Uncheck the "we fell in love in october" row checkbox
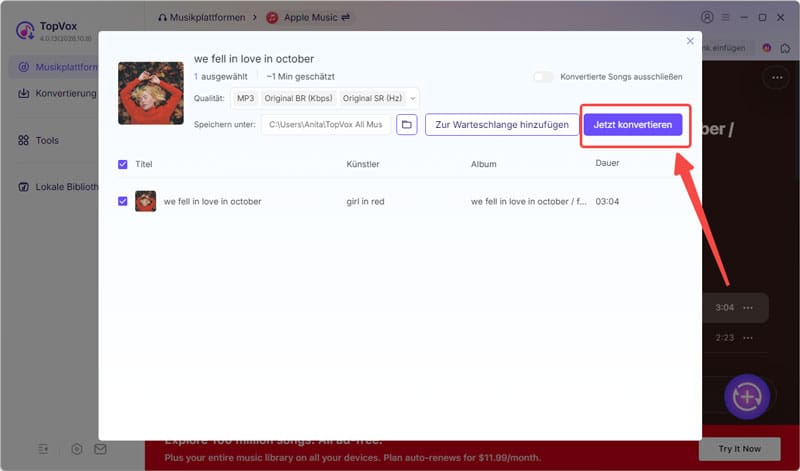800x471 pixels. [122, 201]
